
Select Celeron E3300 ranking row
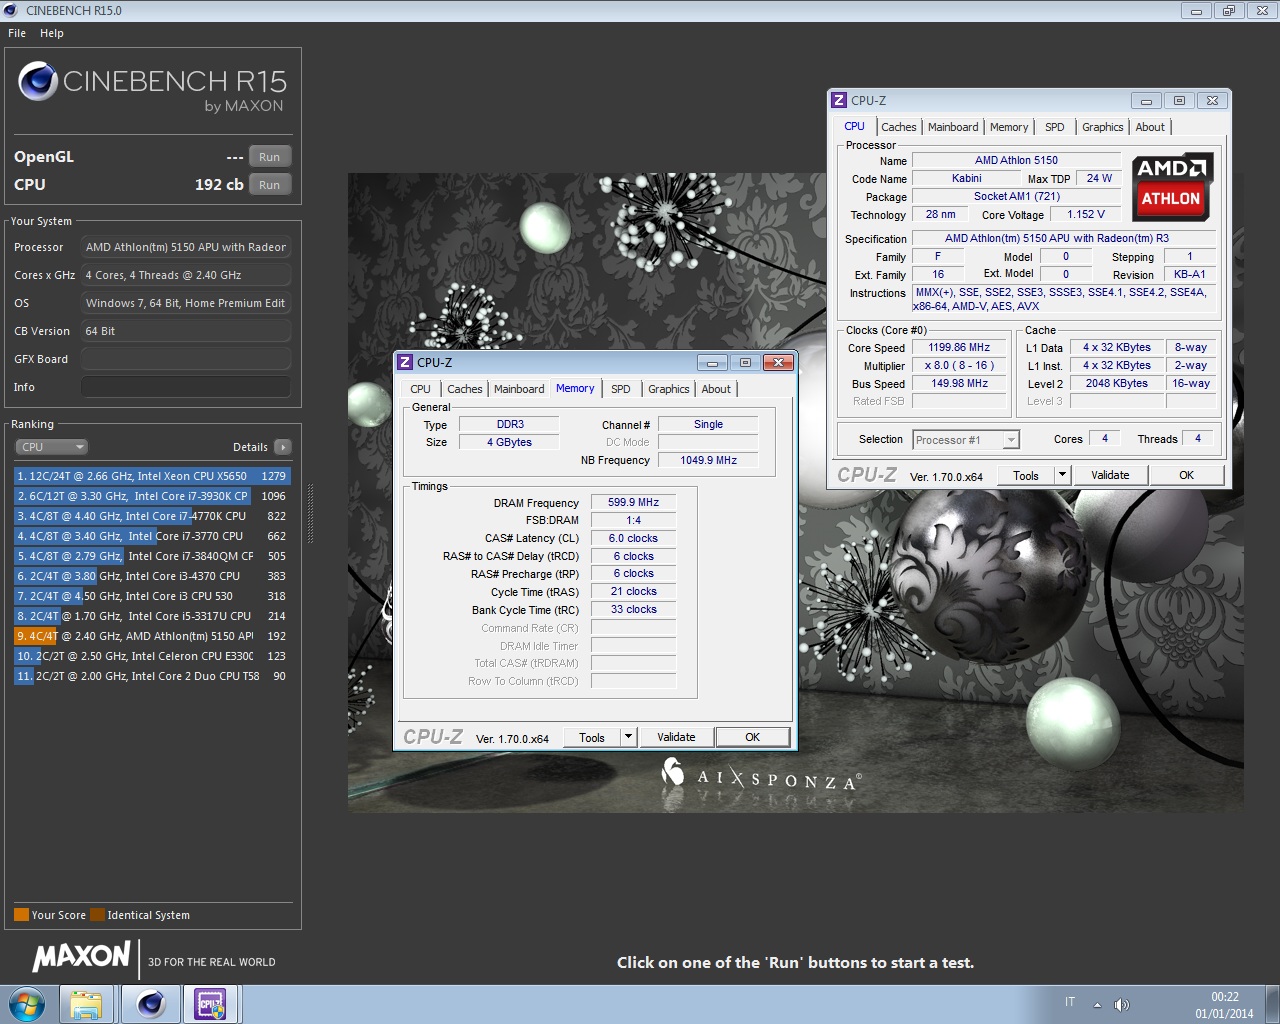[x=152, y=656]
